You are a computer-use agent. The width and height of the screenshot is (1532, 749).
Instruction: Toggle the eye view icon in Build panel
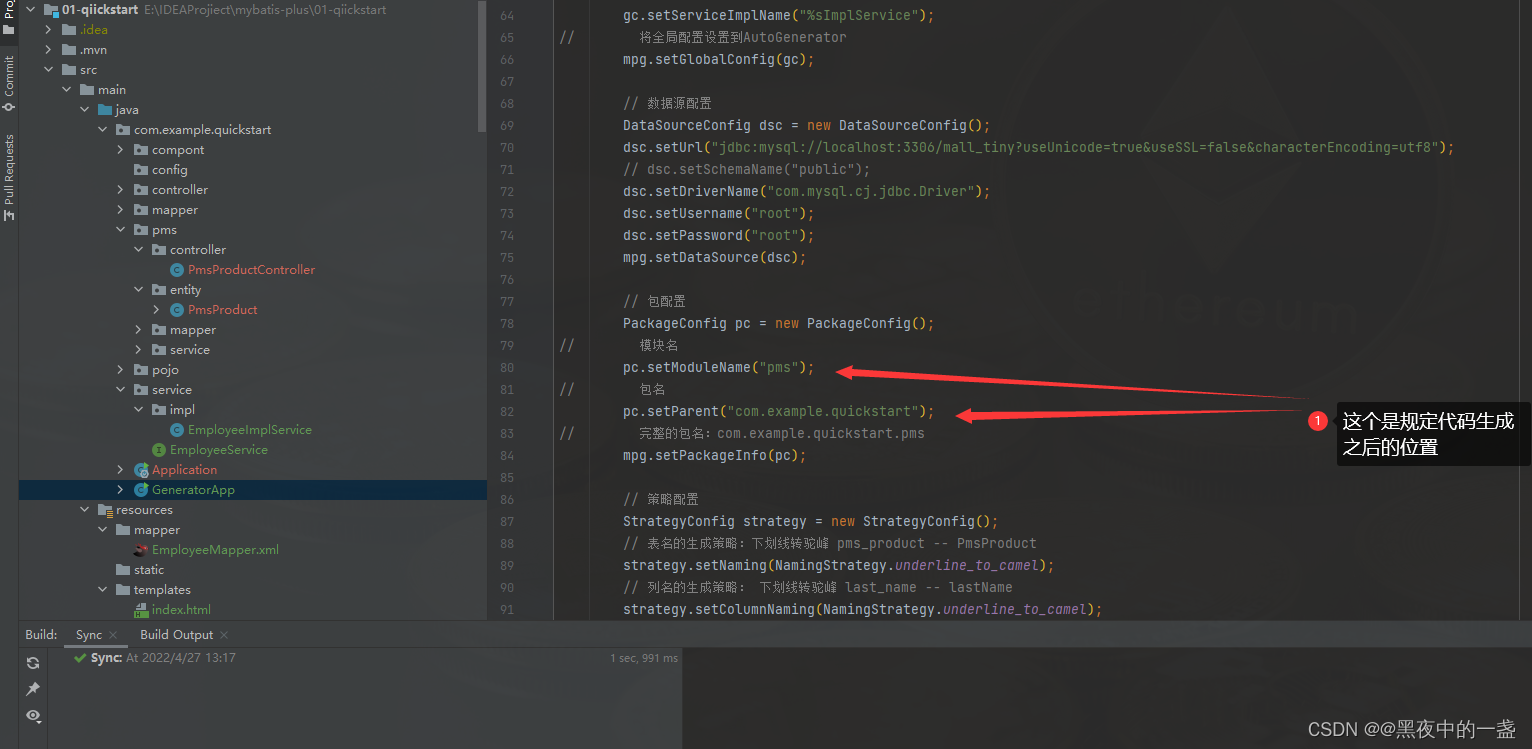coord(33,716)
